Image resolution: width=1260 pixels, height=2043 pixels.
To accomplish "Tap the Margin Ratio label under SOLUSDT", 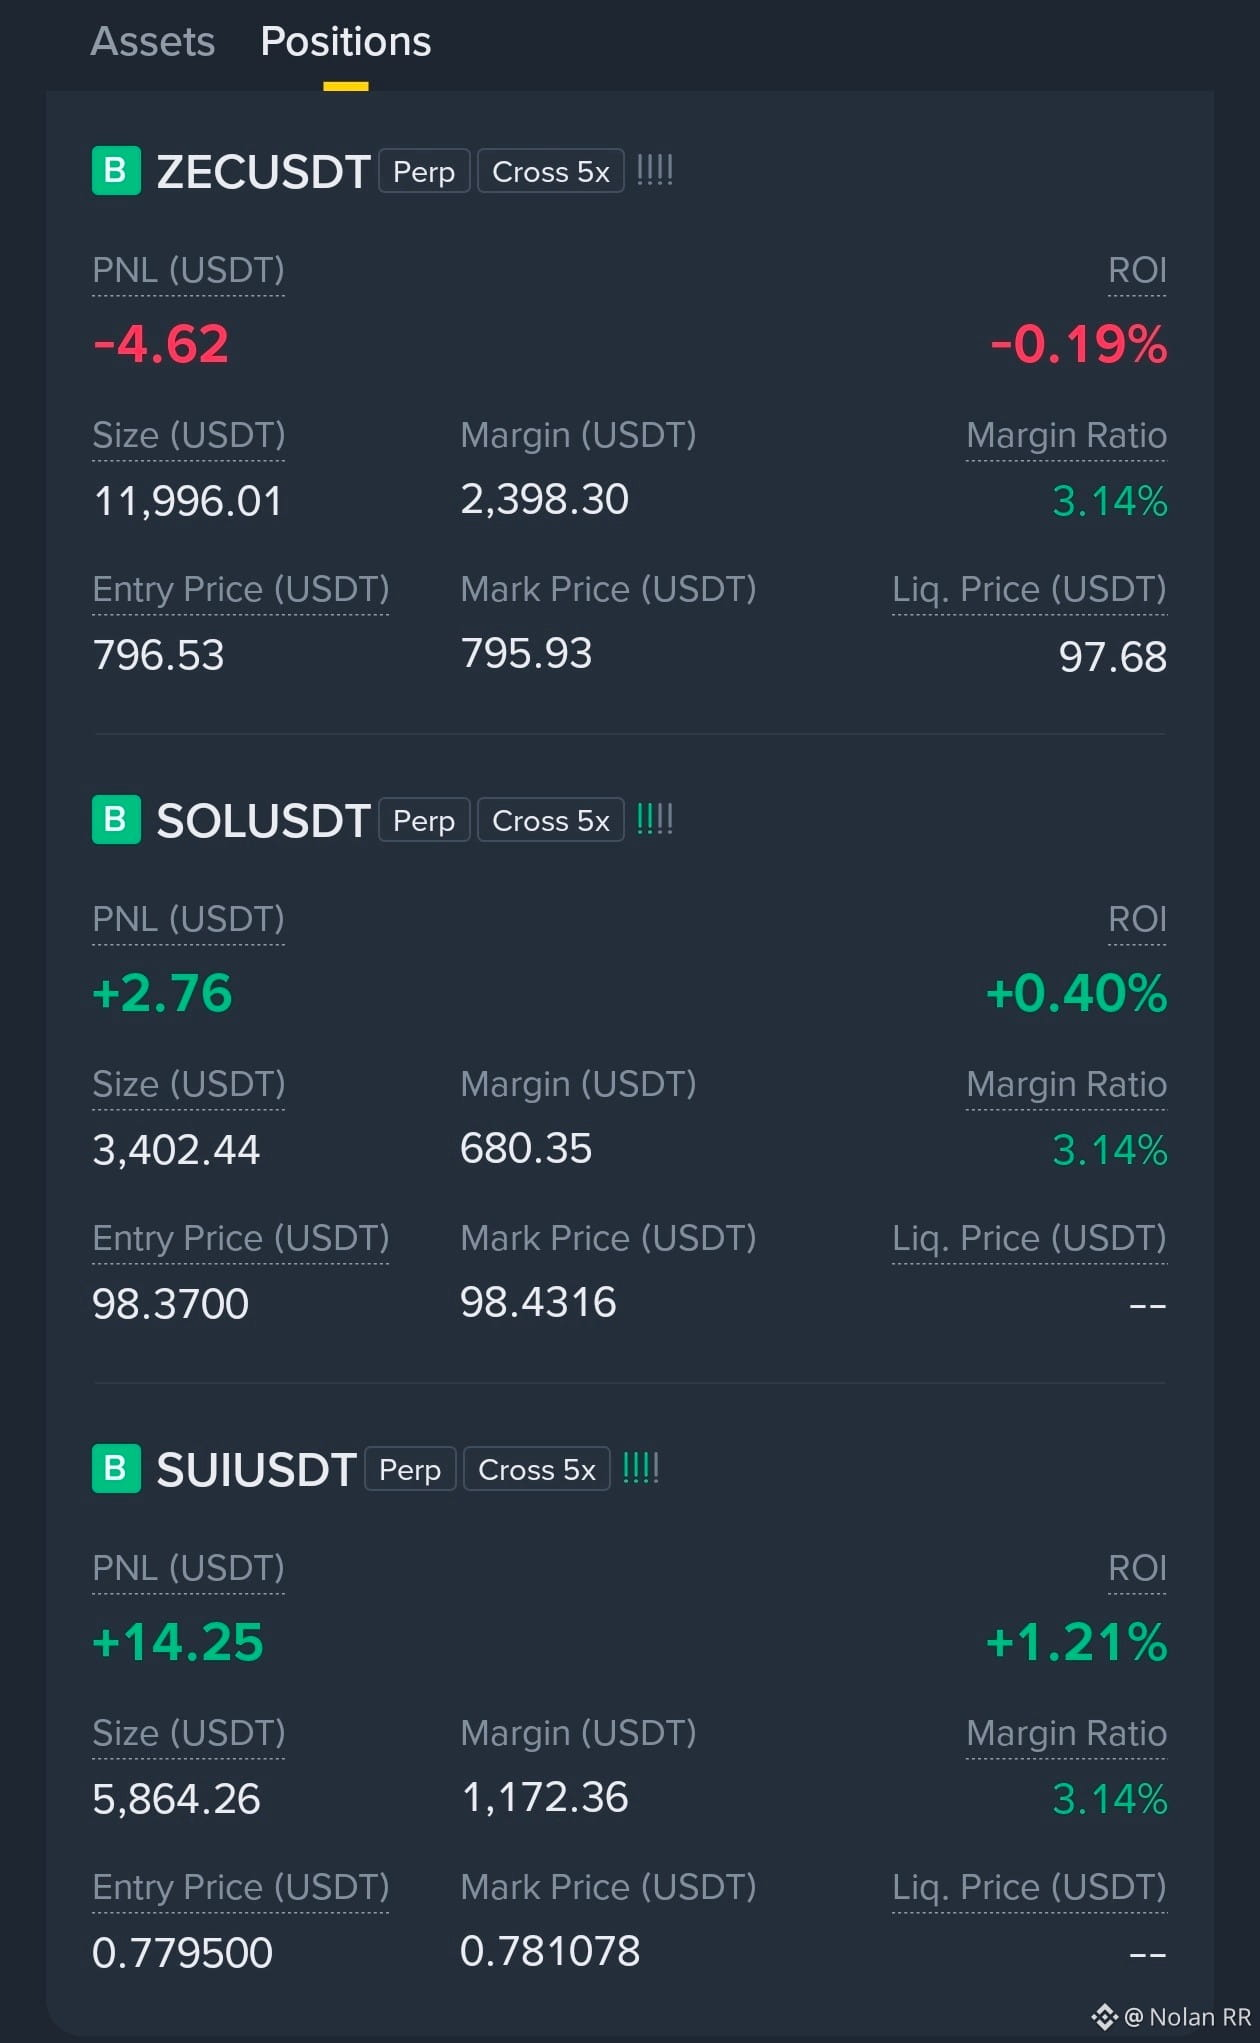I will (1066, 1084).
